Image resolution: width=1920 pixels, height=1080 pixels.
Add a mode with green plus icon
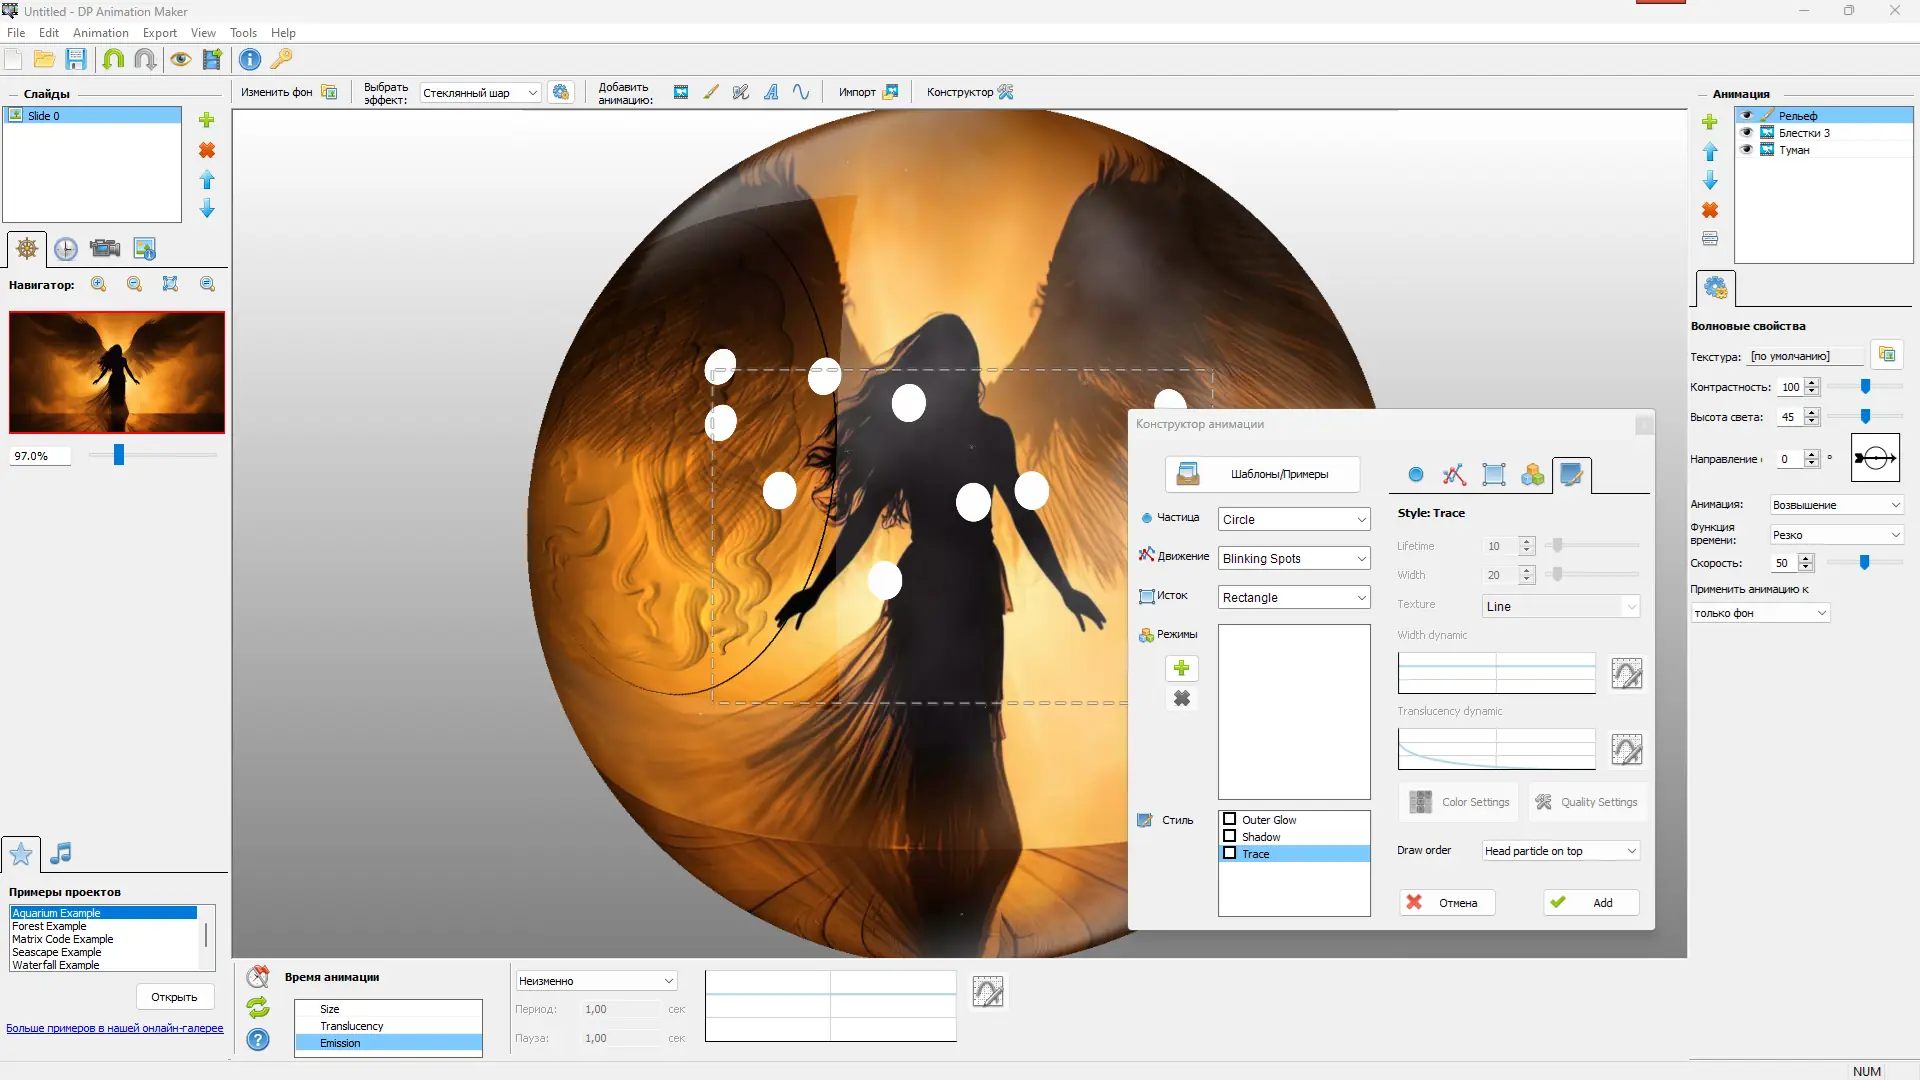(1181, 668)
